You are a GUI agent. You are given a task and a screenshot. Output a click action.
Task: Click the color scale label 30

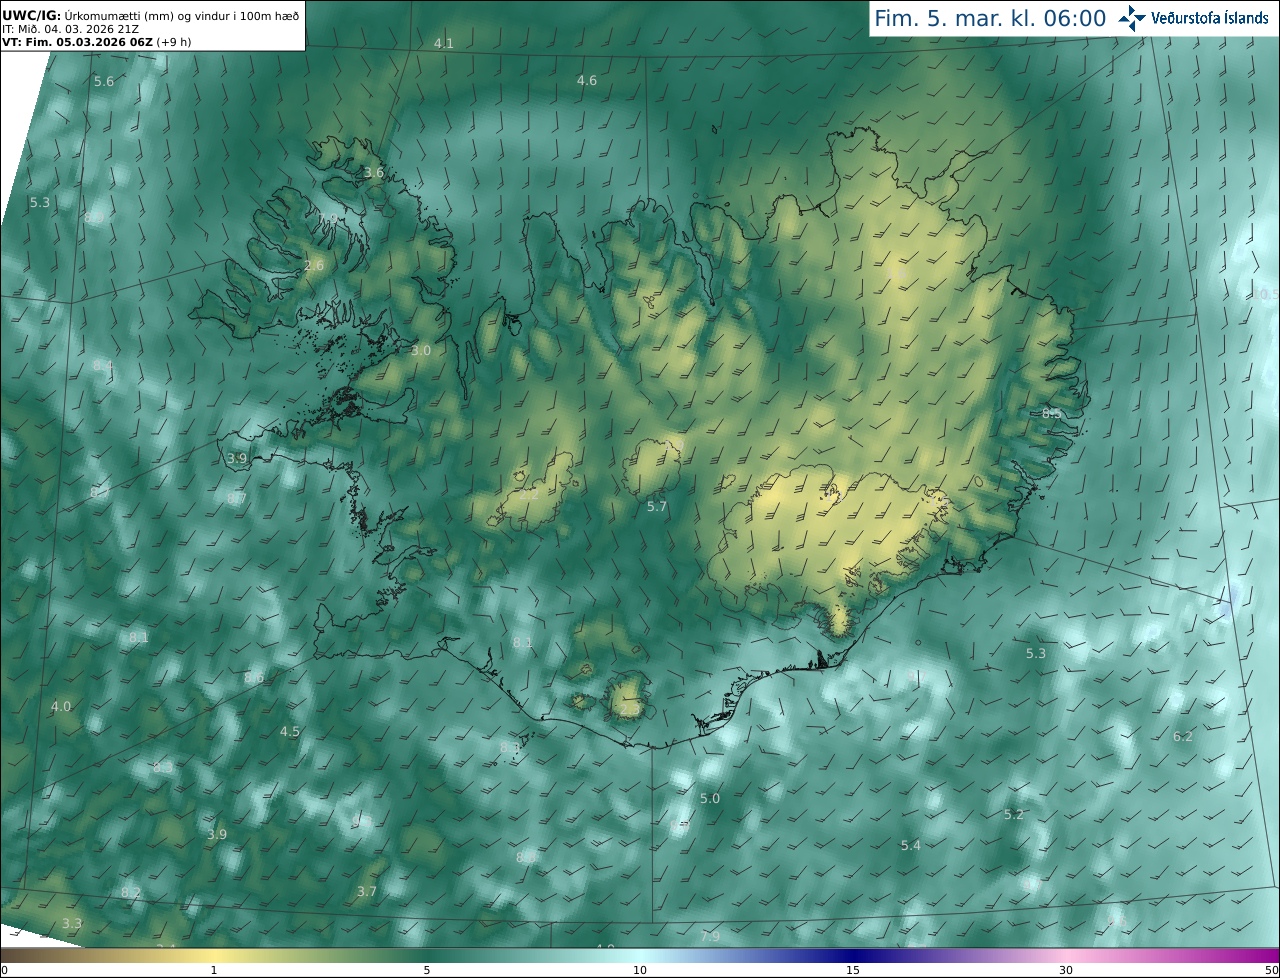point(1066,970)
